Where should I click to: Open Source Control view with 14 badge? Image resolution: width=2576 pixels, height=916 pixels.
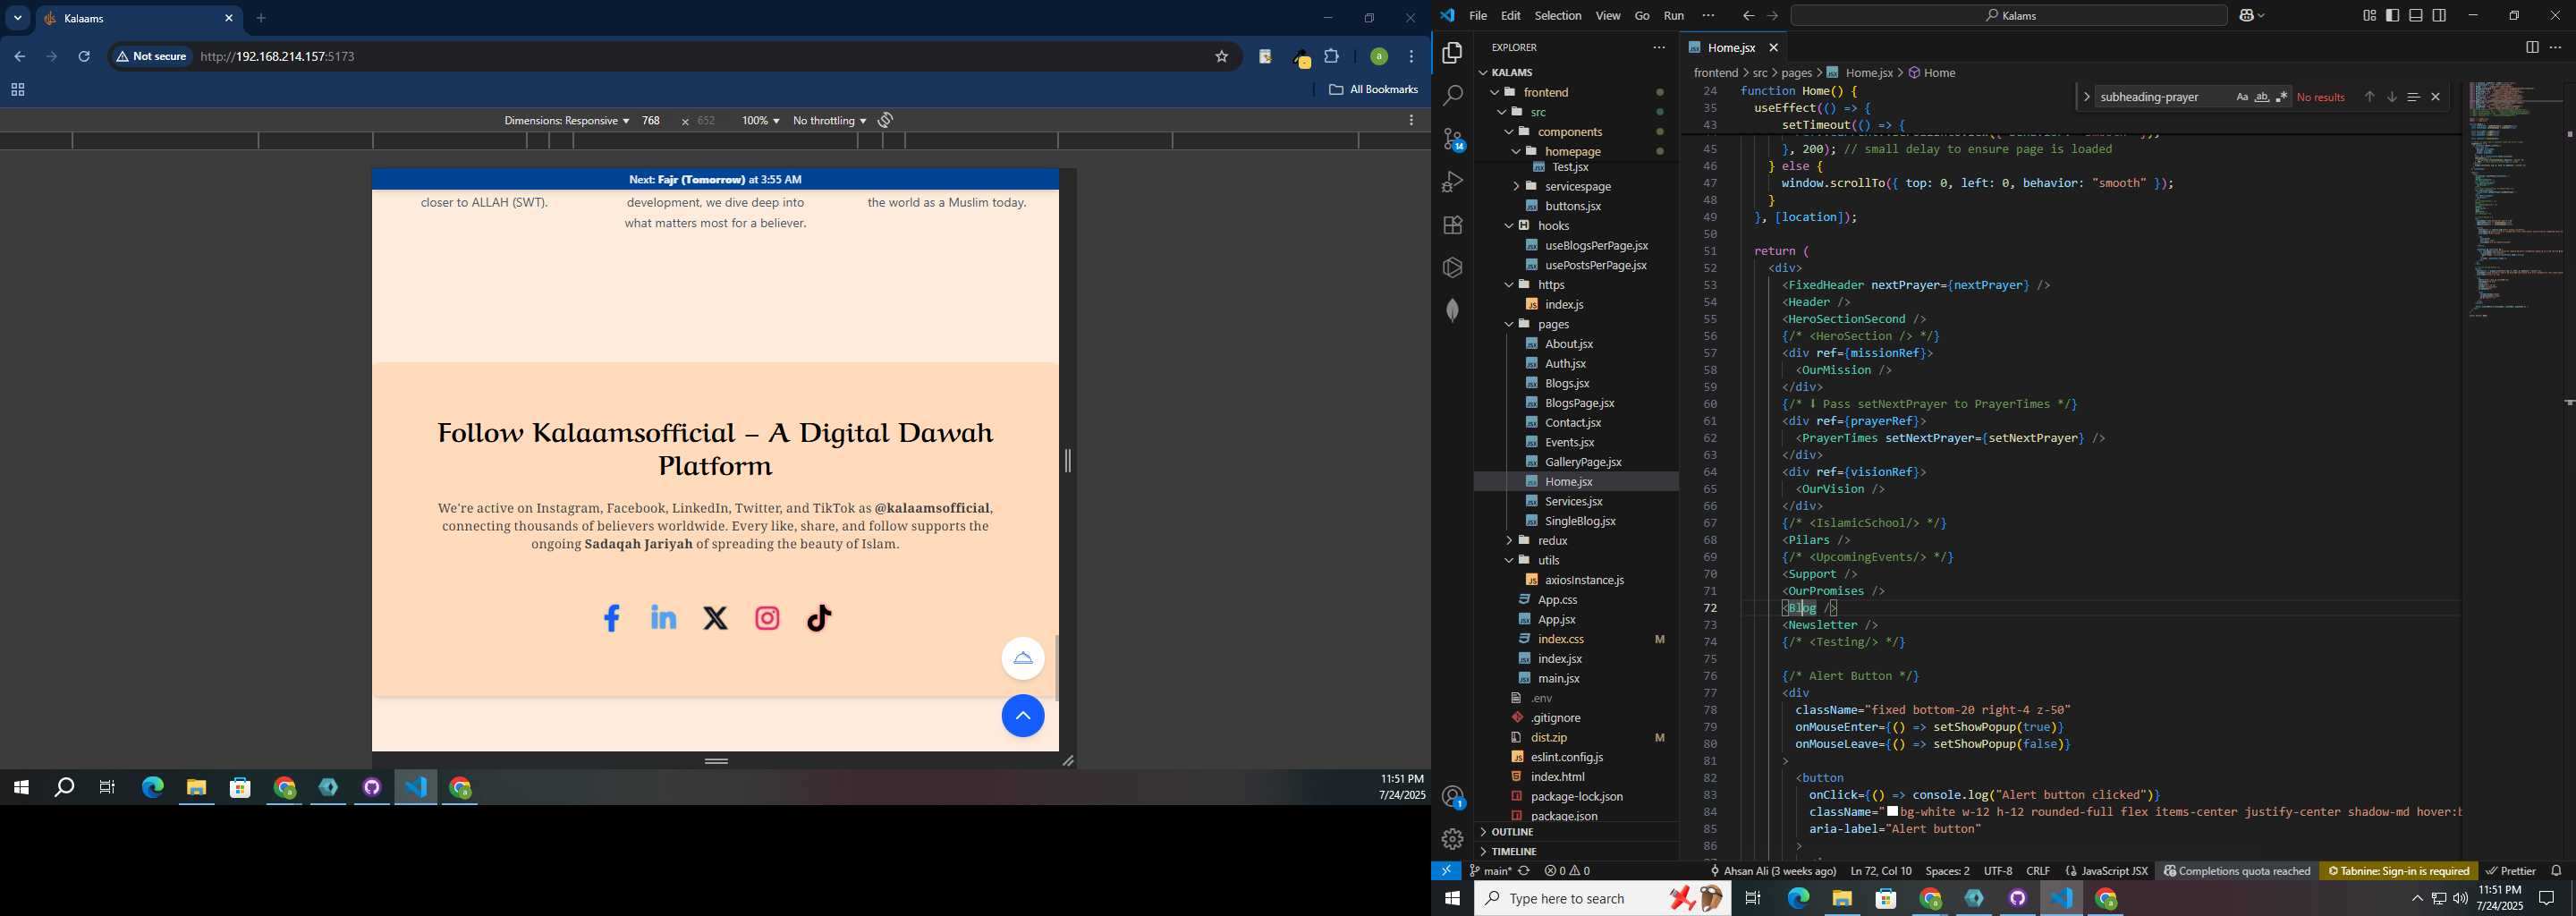tap(1453, 139)
